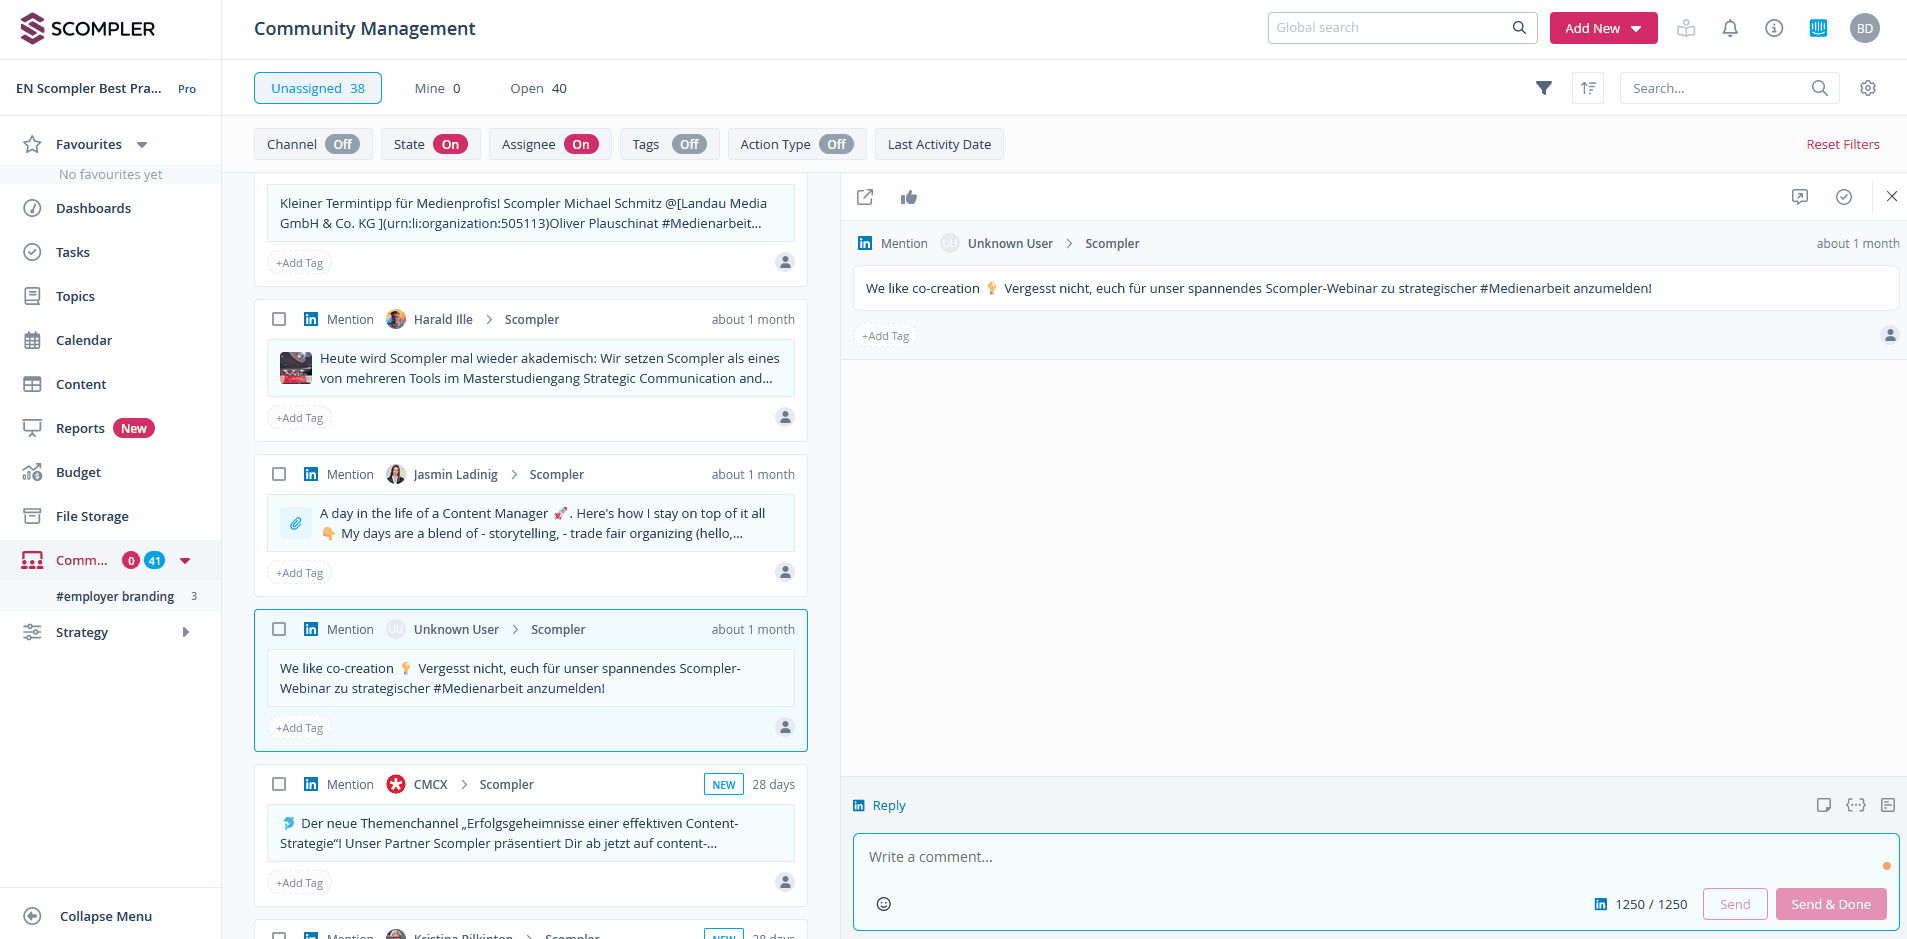
Task: Open the notifications bell icon
Action: coord(1730,28)
